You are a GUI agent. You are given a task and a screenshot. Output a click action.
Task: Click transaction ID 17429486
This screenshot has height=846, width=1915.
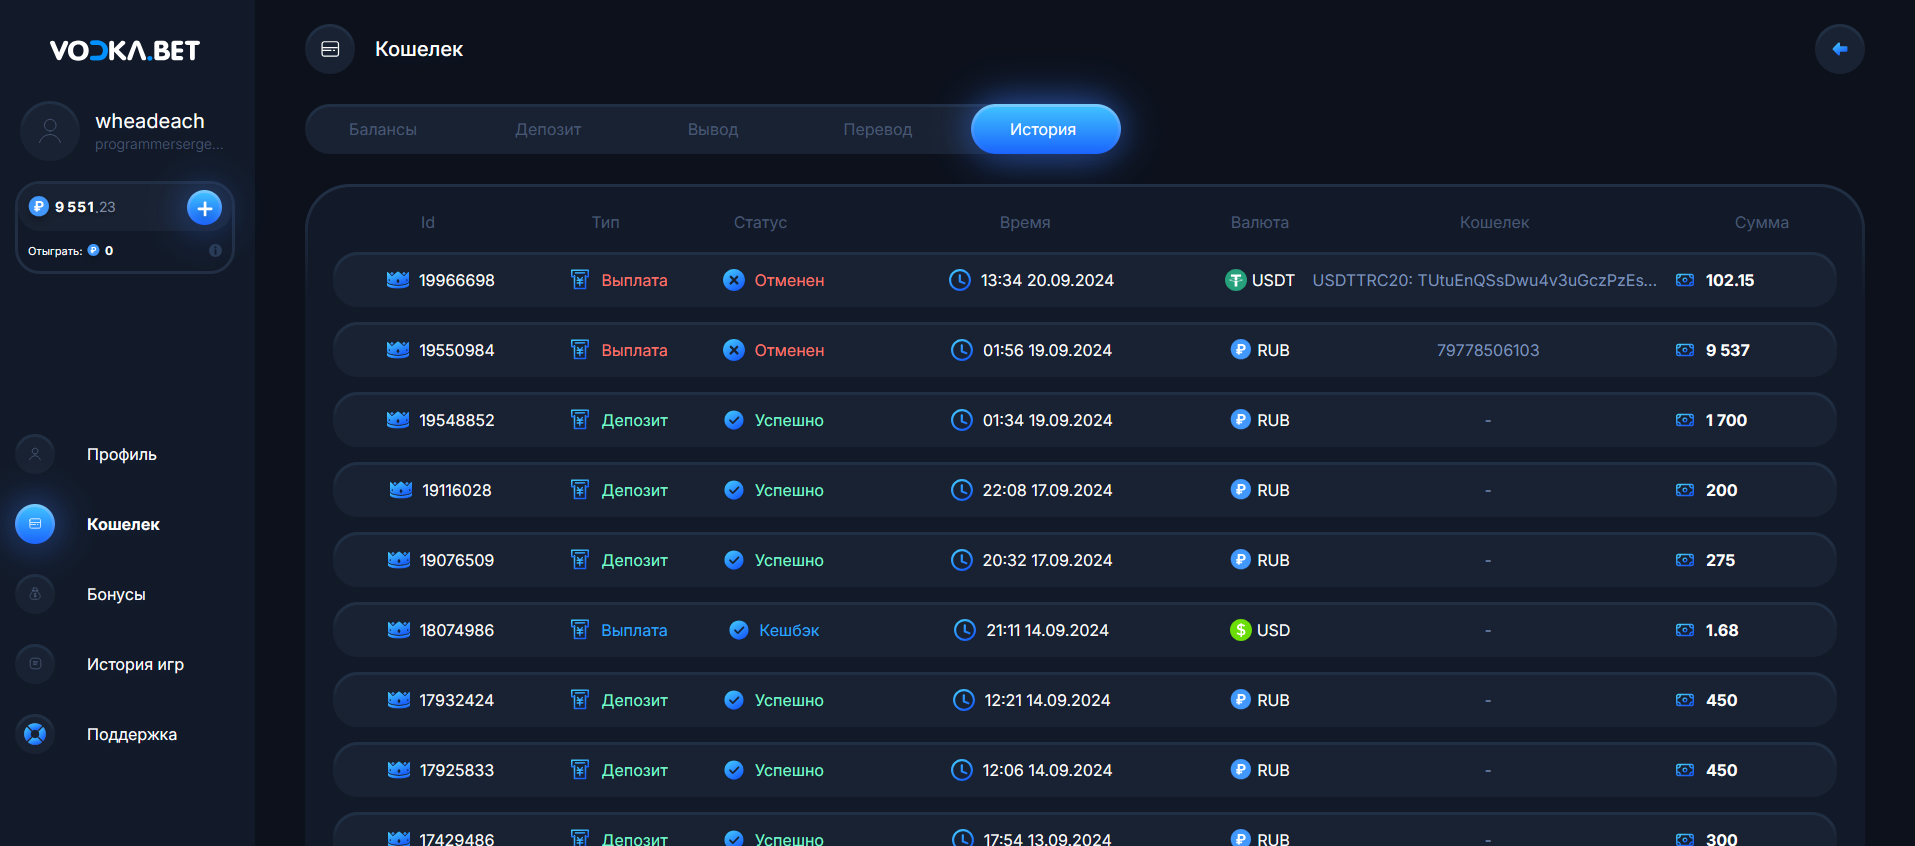(457, 838)
